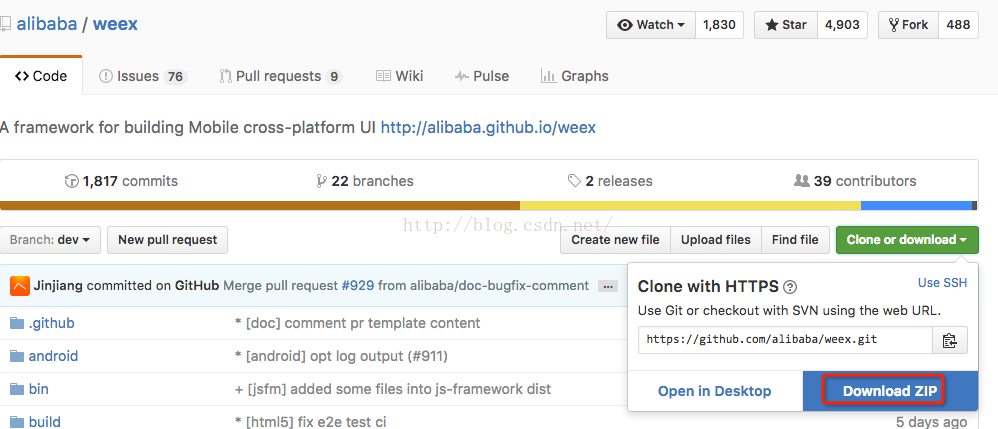Click the Jinjiang avatar icon
Screen dimensions: 998x429
19,286
